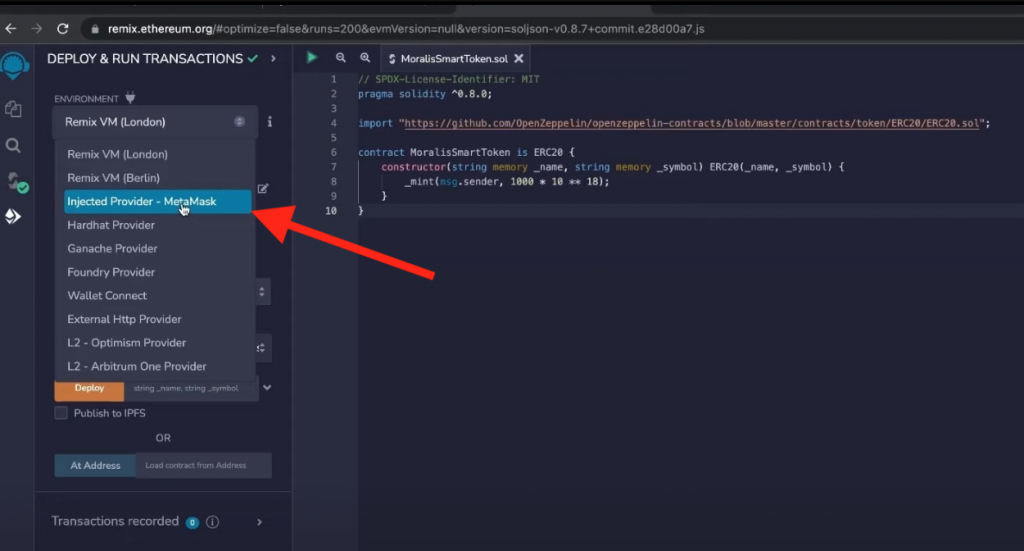Click the environment plug icon

coord(130,97)
